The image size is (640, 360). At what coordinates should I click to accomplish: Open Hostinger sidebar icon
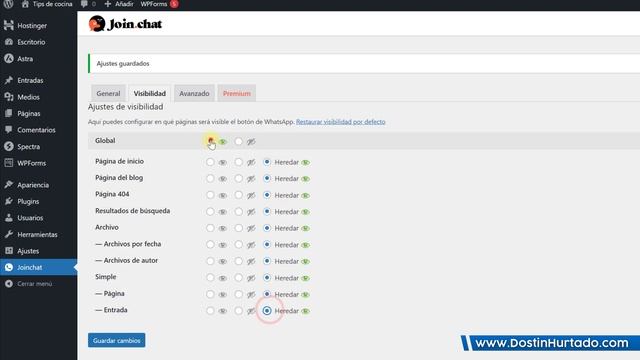pos(9,25)
